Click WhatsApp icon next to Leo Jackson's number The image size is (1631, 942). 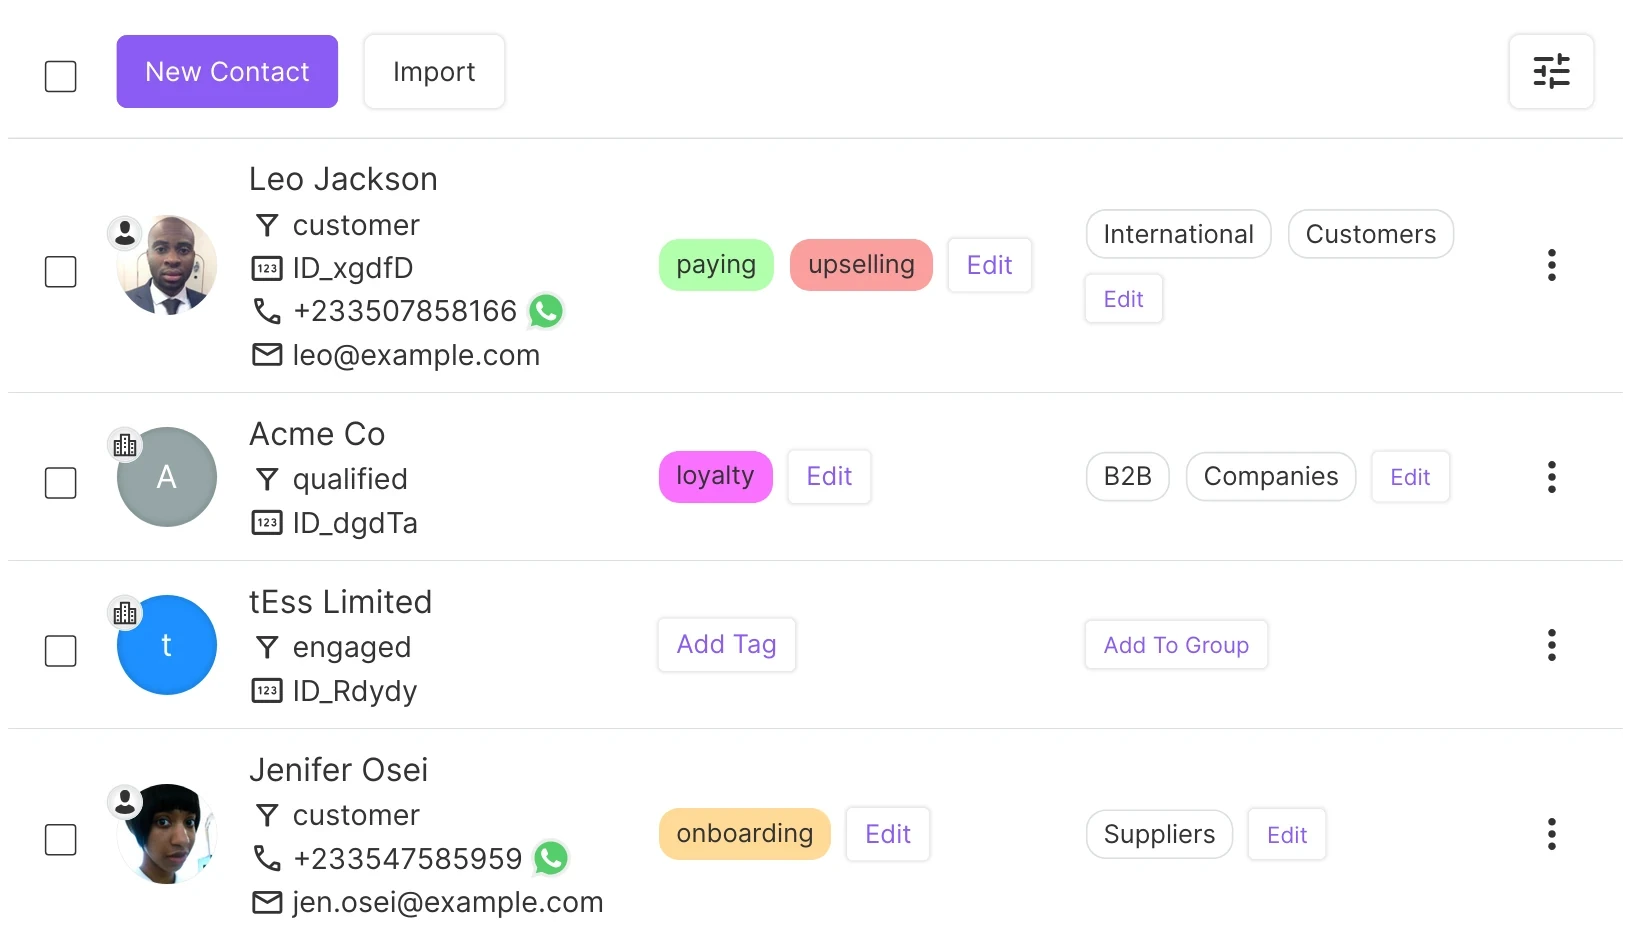tap(546, 311)
